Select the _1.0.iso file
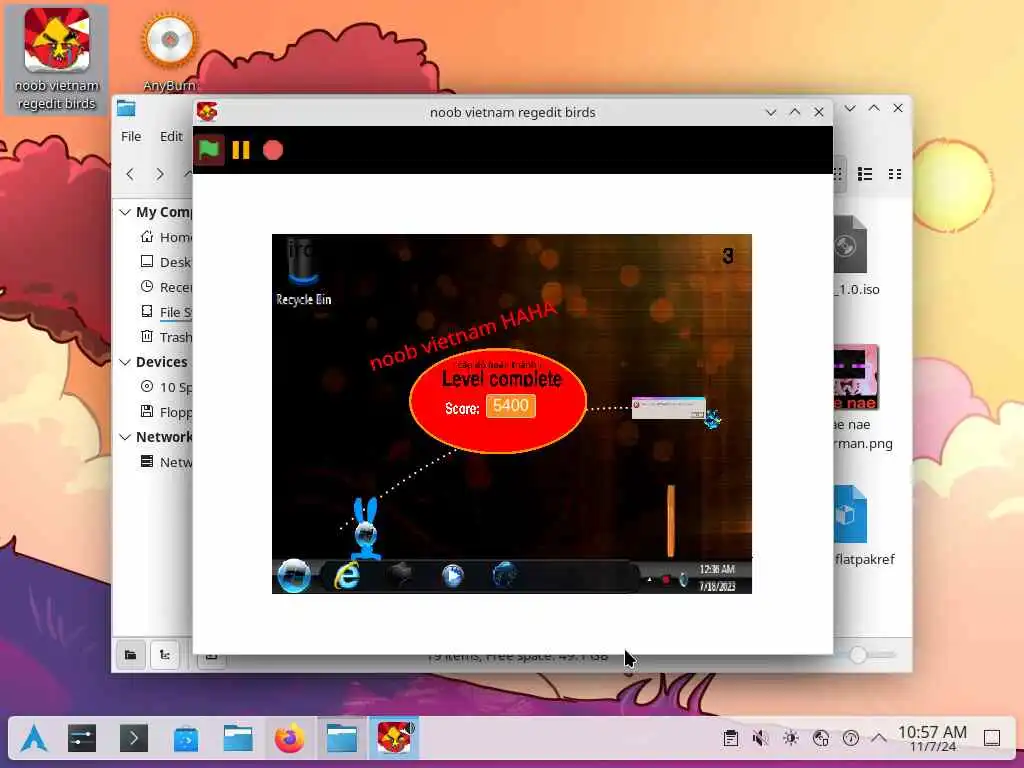The image size is (1024, 768). click(856, 256)
